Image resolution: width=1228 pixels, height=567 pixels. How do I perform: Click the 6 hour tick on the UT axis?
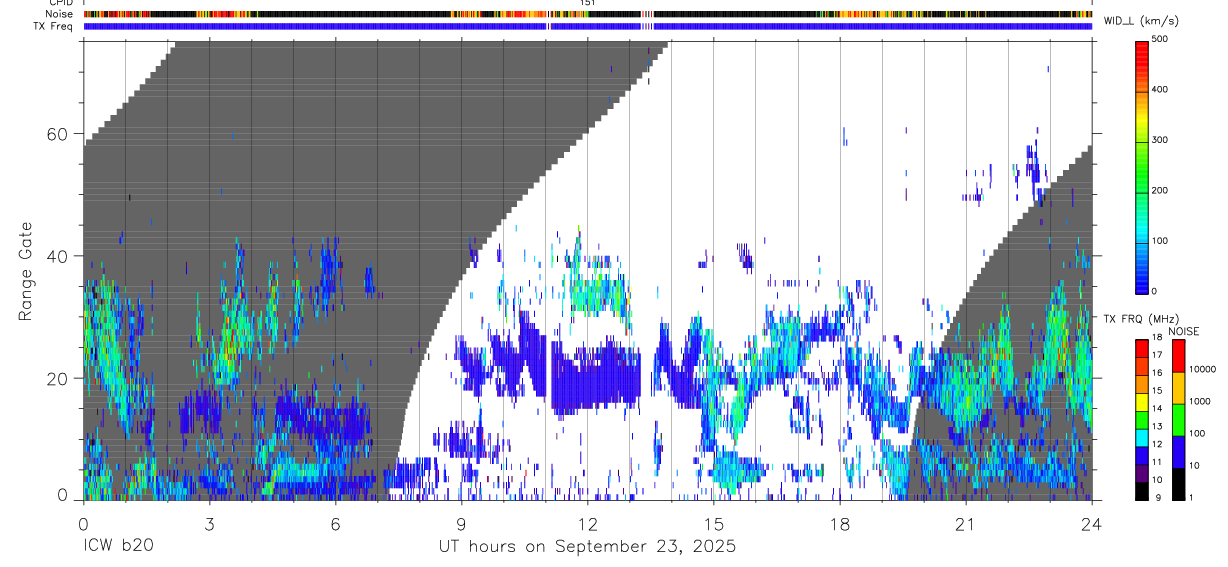pos(336,523)
